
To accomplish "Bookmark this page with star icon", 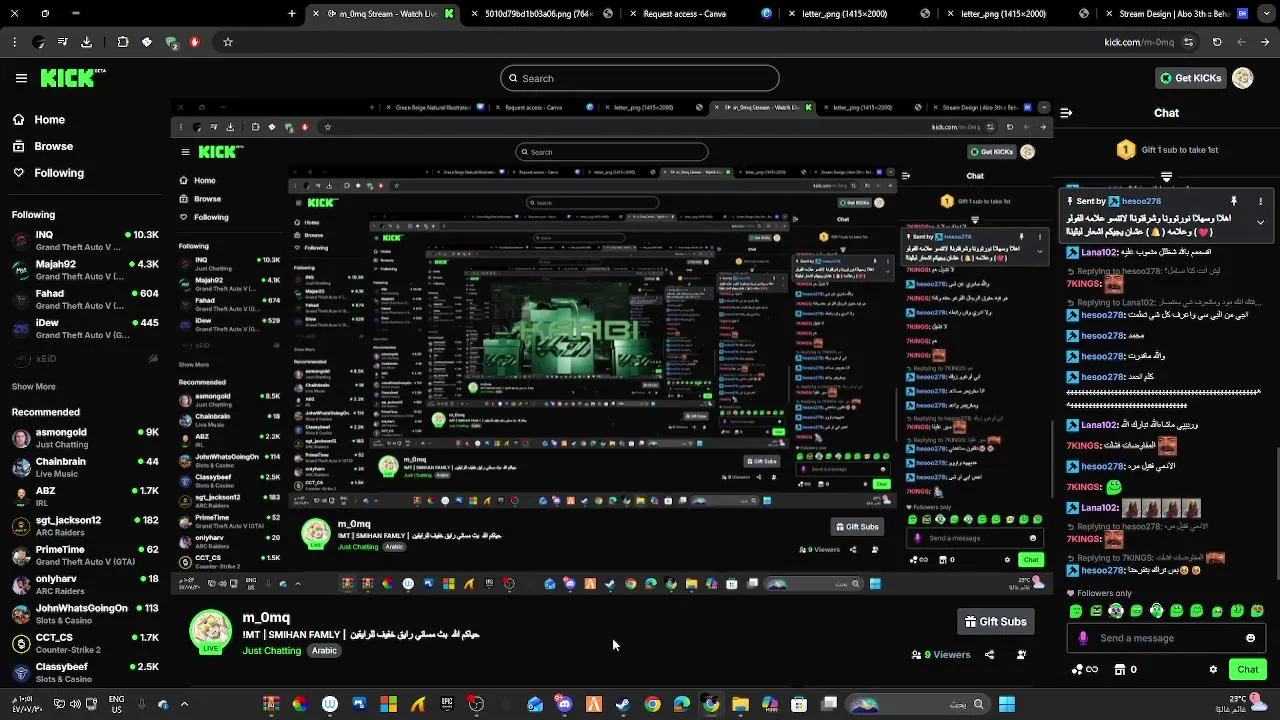I will tap(228, 42).
